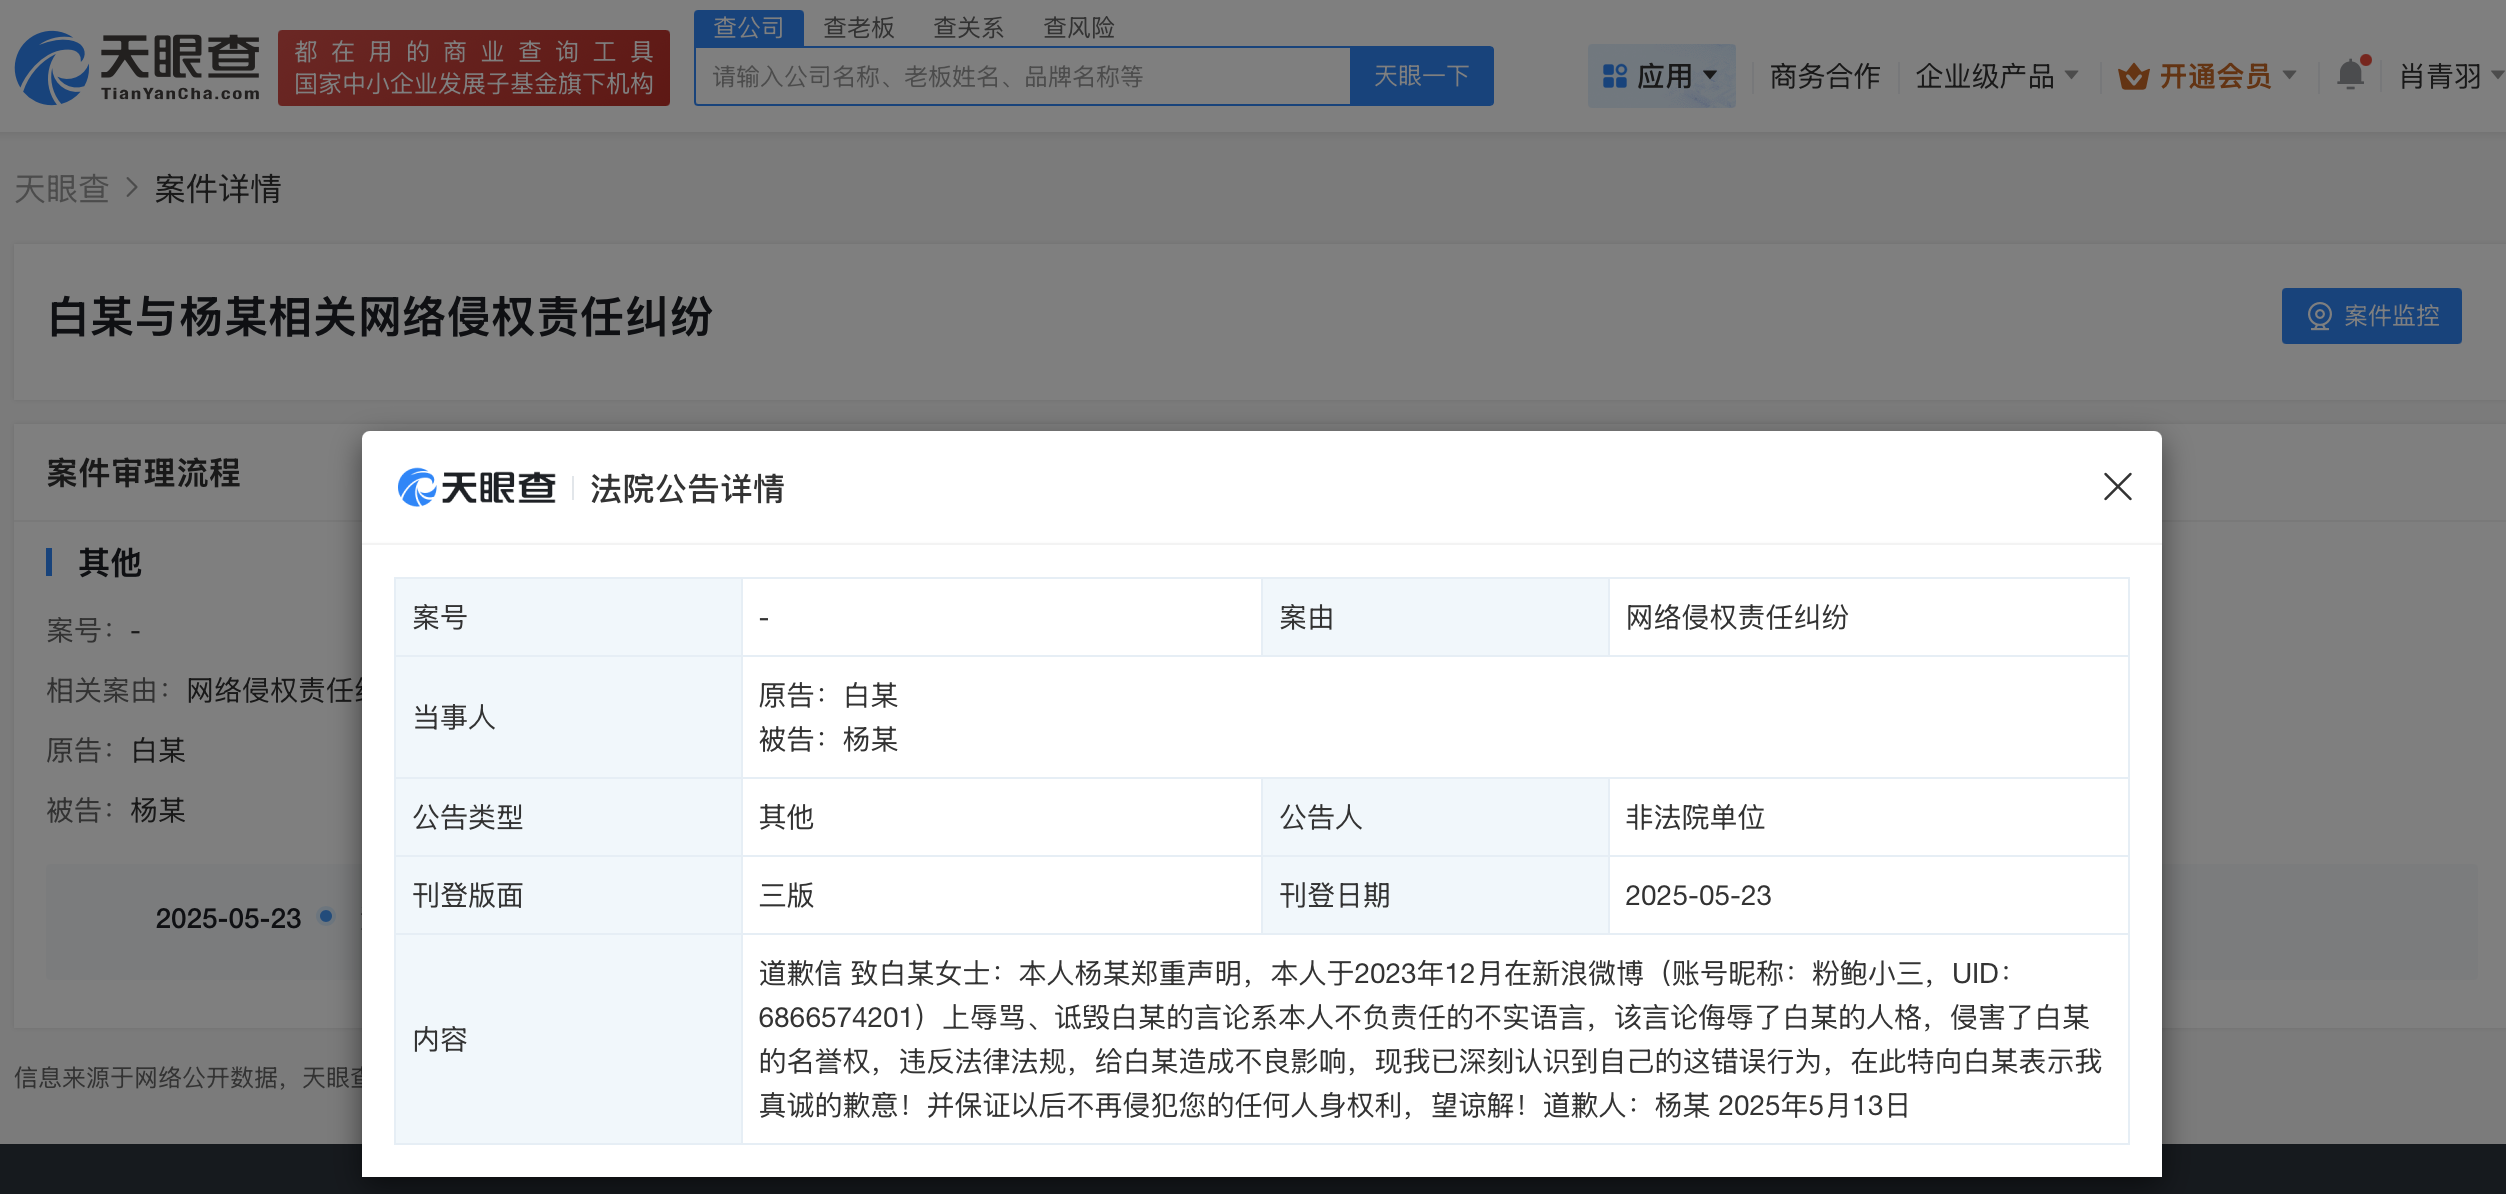Close the court announcement details dialog

(x=2117, y=487)
